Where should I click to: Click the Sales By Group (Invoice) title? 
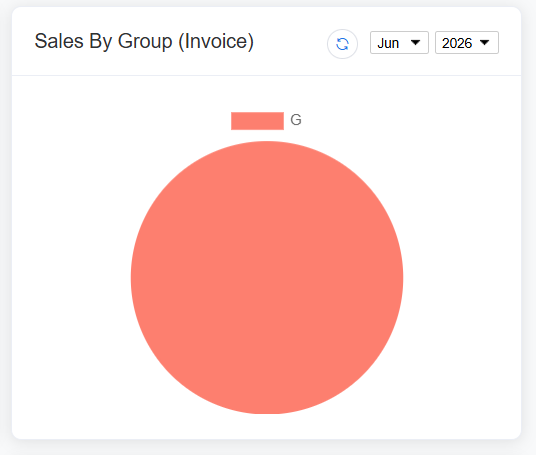pyautogui.click(x=144, y=42)
